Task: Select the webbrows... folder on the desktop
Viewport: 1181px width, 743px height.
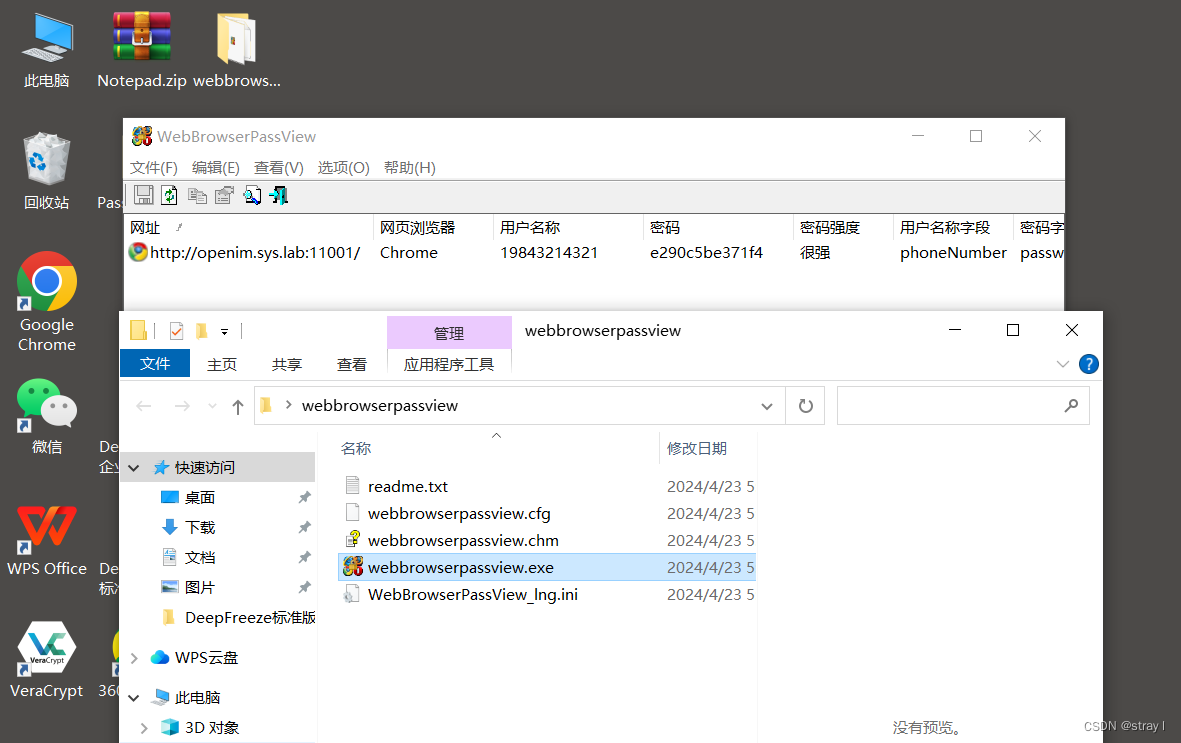Action: click(x=237, y=51)
